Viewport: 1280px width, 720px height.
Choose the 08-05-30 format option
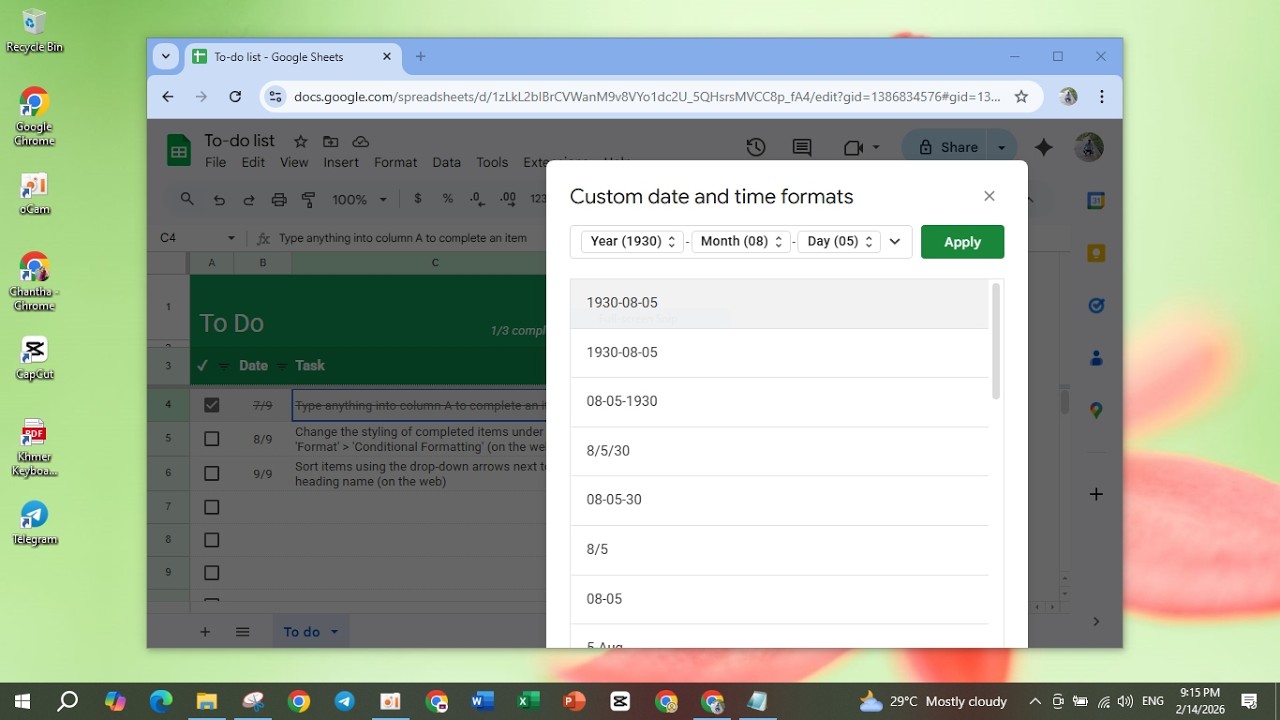click(x=779, y=500)
